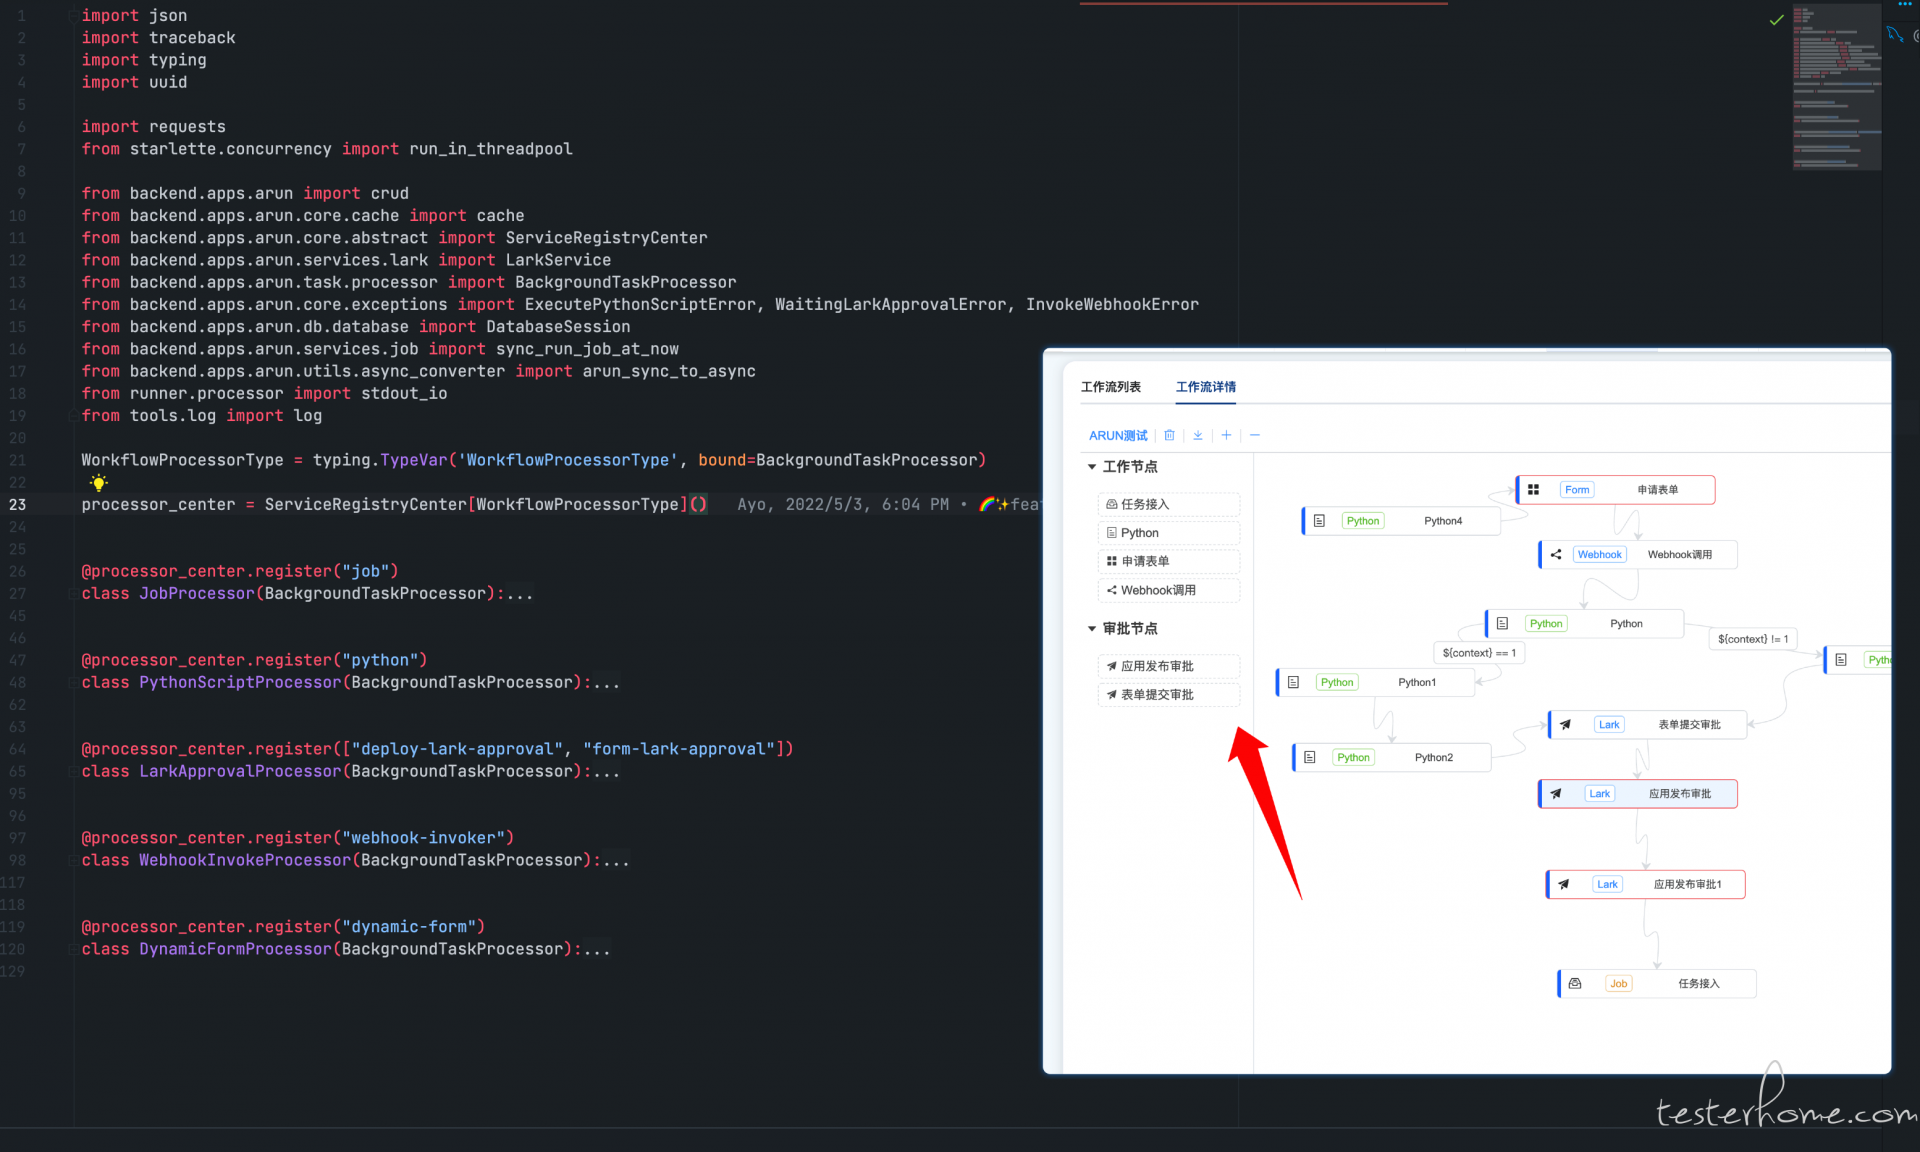1920x1152 pixels.
Task: Expand the folded WebhookInvokeProcessor class body
Action: click(616, 861)
